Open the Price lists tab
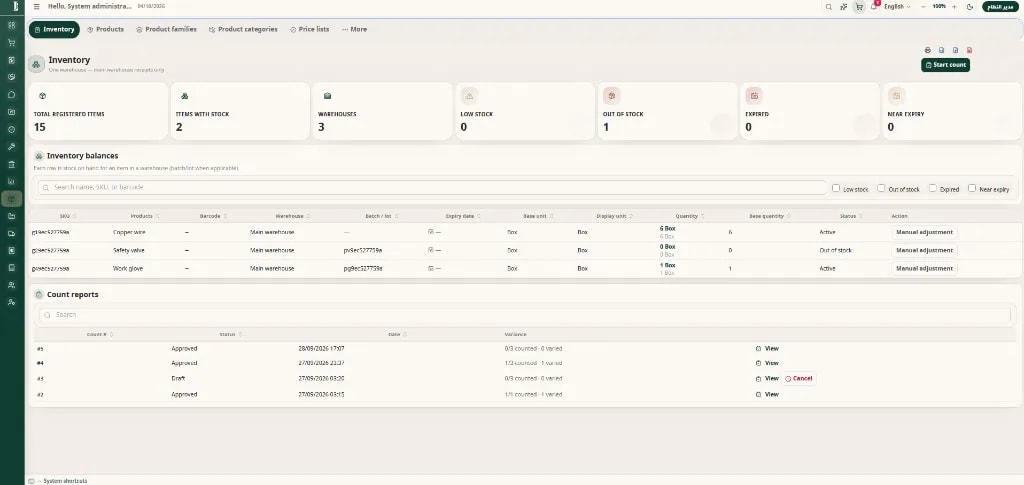 point(310,29)
